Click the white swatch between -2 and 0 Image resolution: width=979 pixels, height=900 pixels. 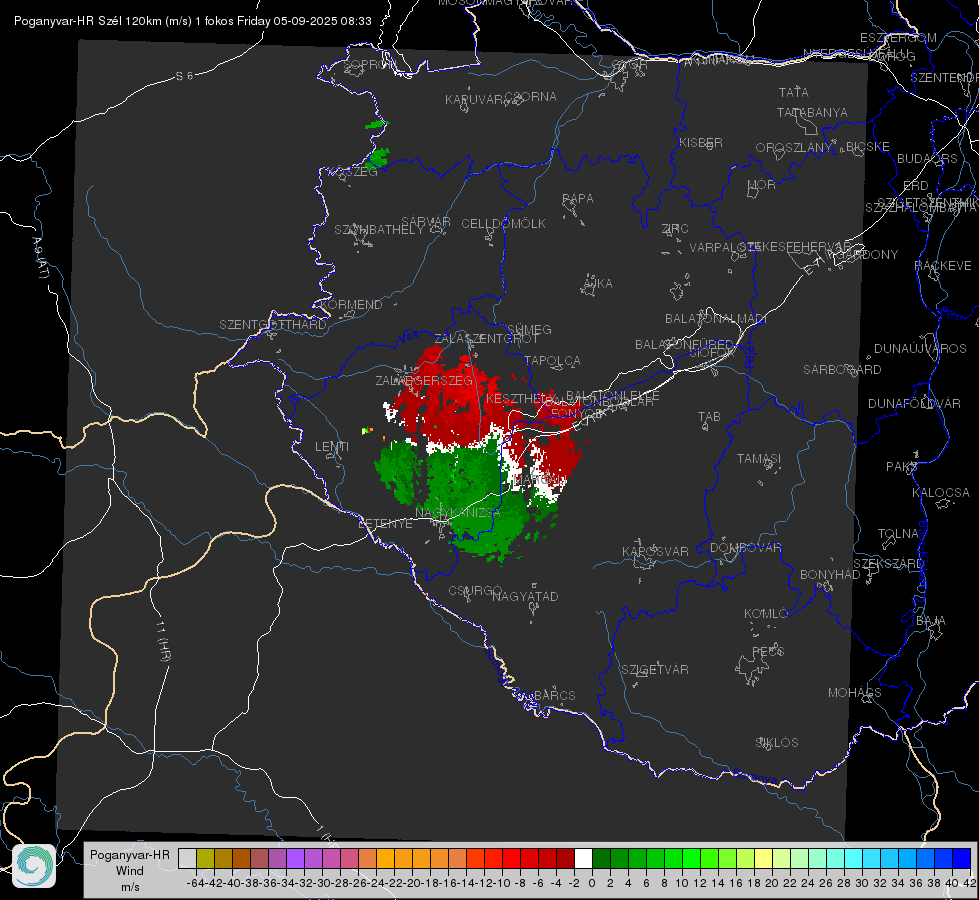(x=583, y=858)
